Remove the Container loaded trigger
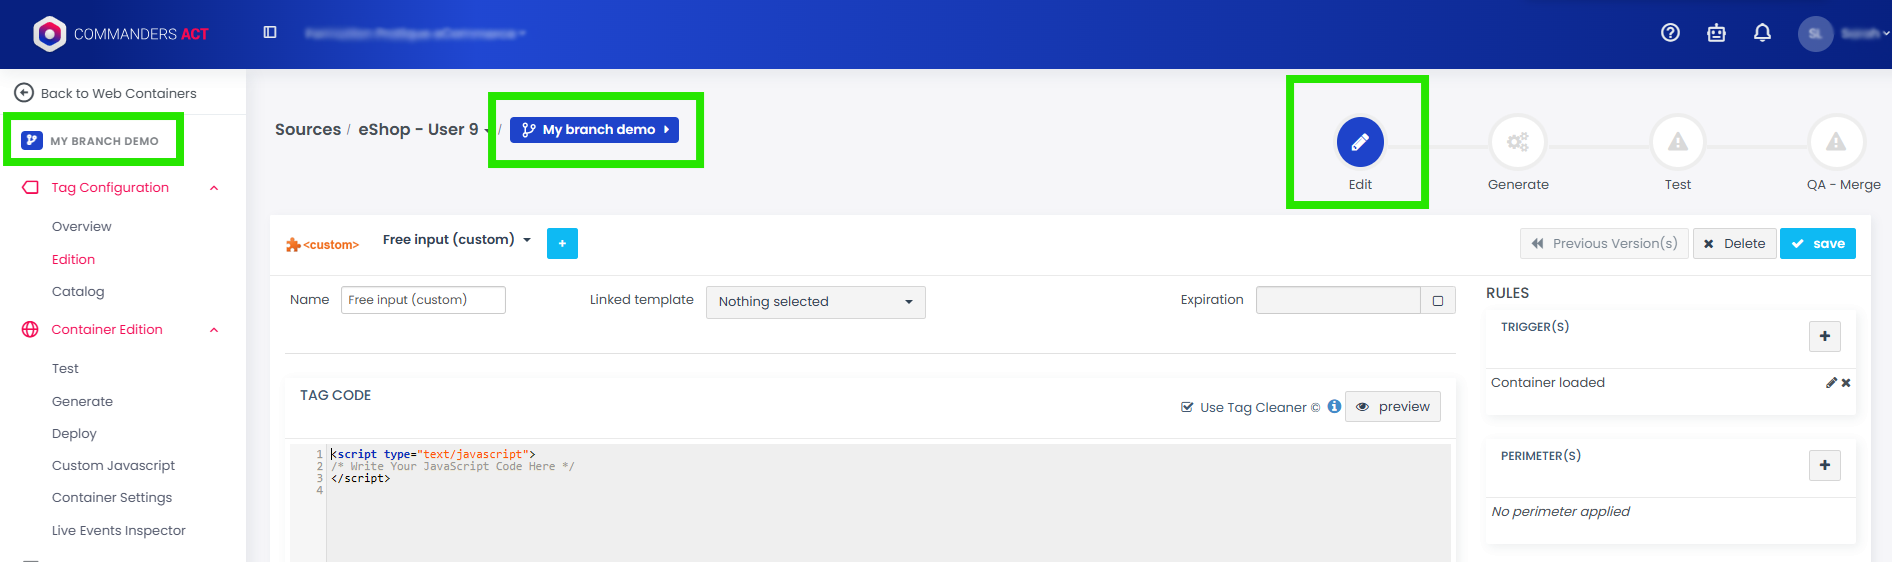Screen dimensions: 1892x562 tap(1846, 383)
